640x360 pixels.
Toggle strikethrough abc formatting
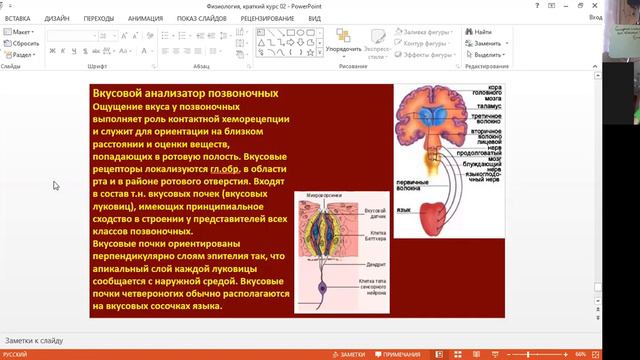pyautogui.click(x=96, y=51)
